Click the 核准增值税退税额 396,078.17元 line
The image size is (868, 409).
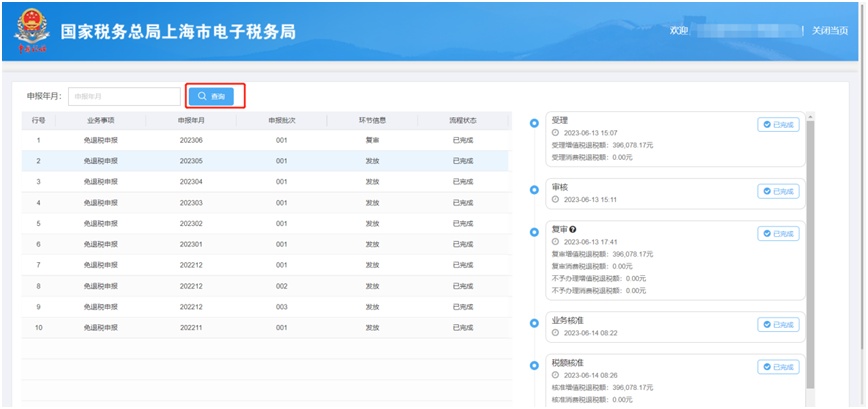602,387
